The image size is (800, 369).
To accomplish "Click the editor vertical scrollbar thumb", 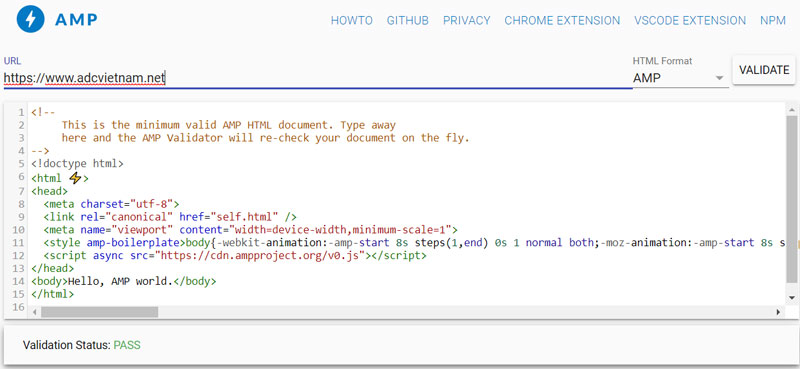I will tap(791, 199).
